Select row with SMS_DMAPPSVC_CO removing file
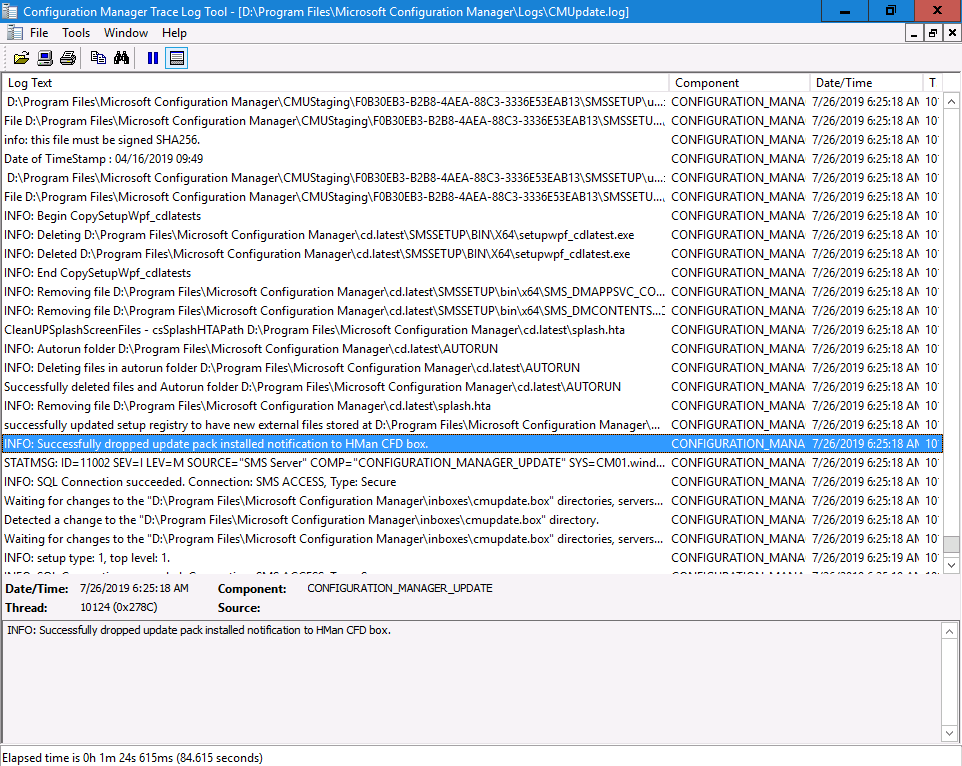 point(472,292)
